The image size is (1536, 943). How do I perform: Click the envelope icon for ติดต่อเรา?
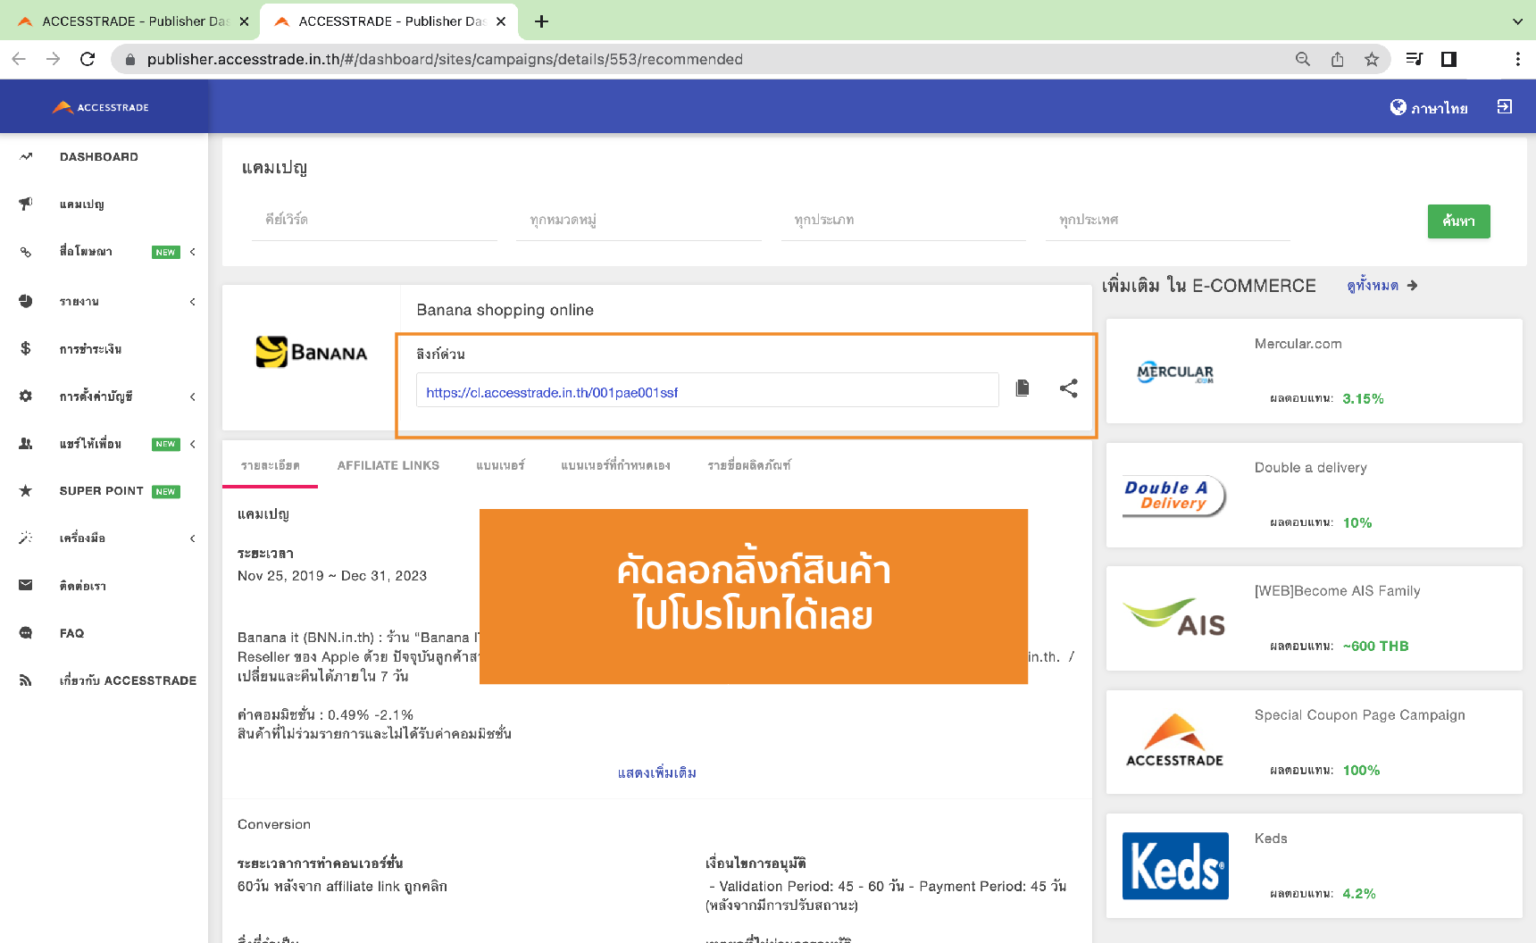tap(25, 585)
